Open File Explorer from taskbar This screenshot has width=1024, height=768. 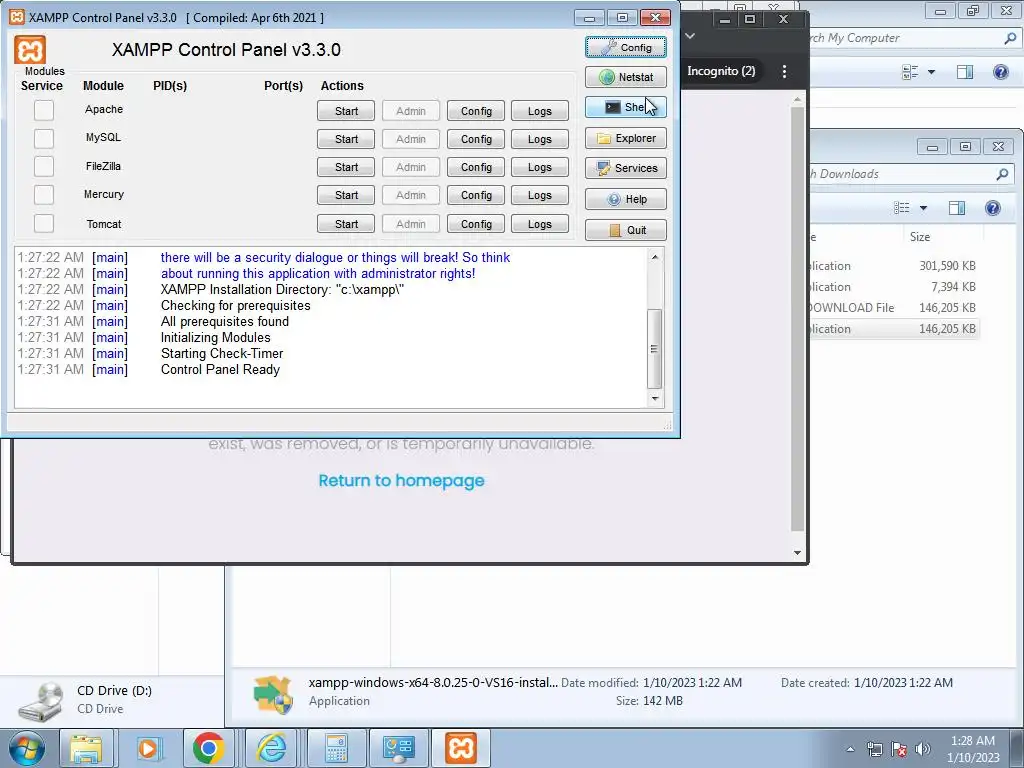point(86,748)
